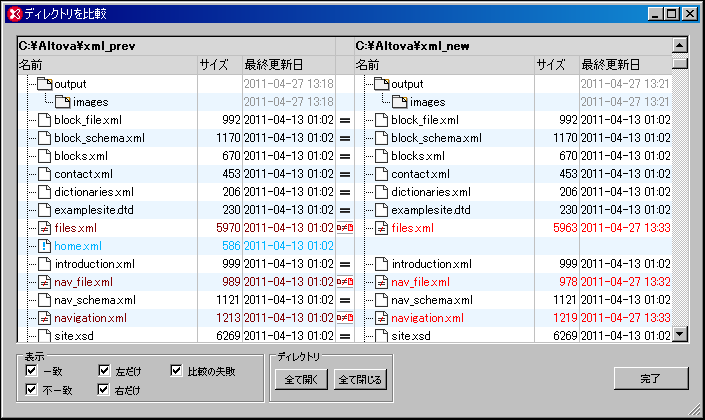Click the output folder icon in xml_prev pane
705x420 pixels.
pos(45,84)
